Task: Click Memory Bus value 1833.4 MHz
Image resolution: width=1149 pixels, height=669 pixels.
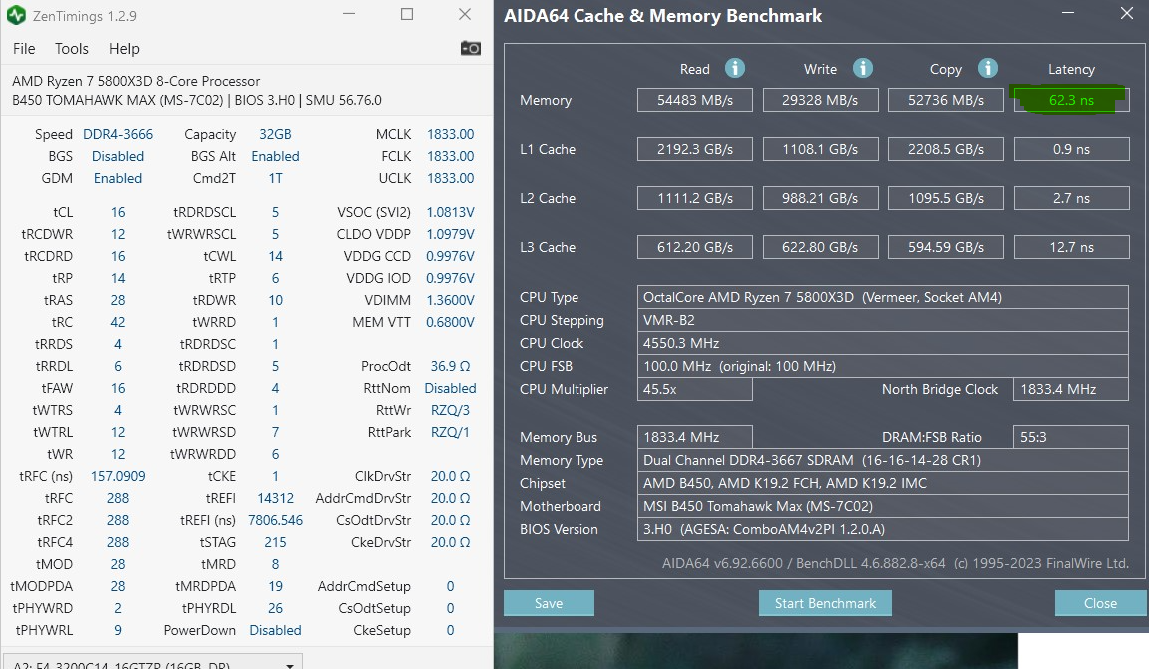Action: click(x=695, y=437)
